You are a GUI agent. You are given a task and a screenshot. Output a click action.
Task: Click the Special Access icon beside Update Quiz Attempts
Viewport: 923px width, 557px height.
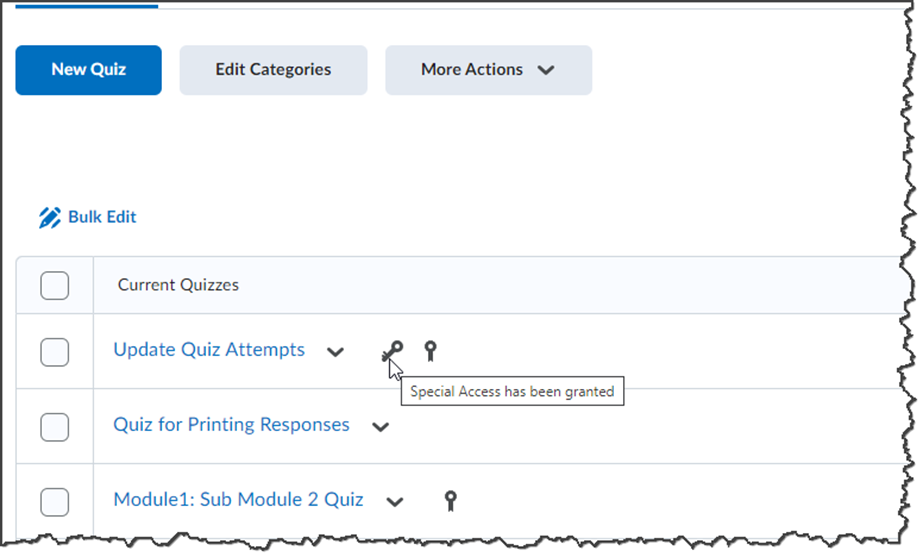[393, 351]
